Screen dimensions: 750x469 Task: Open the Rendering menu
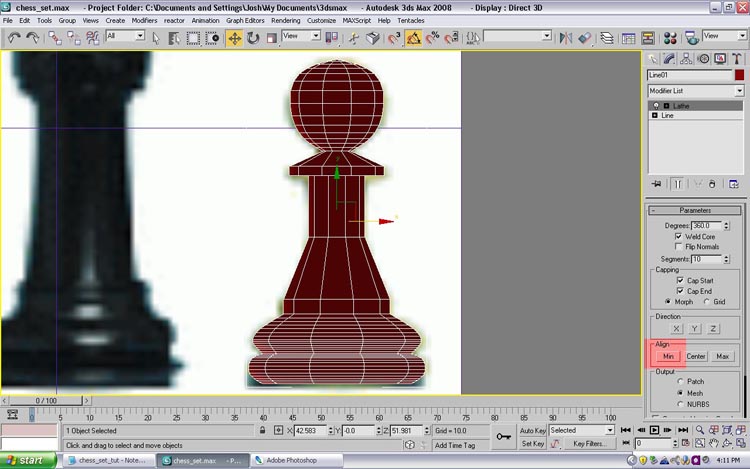285,20
